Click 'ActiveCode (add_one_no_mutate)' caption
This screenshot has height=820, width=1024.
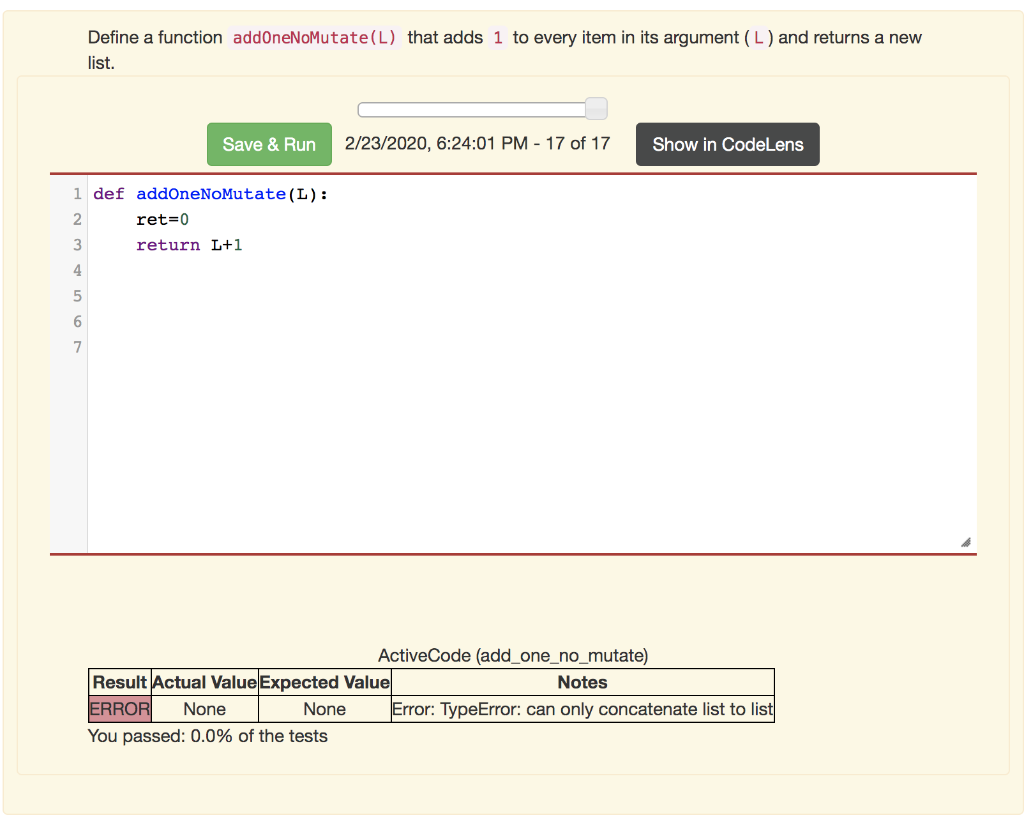pyautogui.click(x=513, y=655)
